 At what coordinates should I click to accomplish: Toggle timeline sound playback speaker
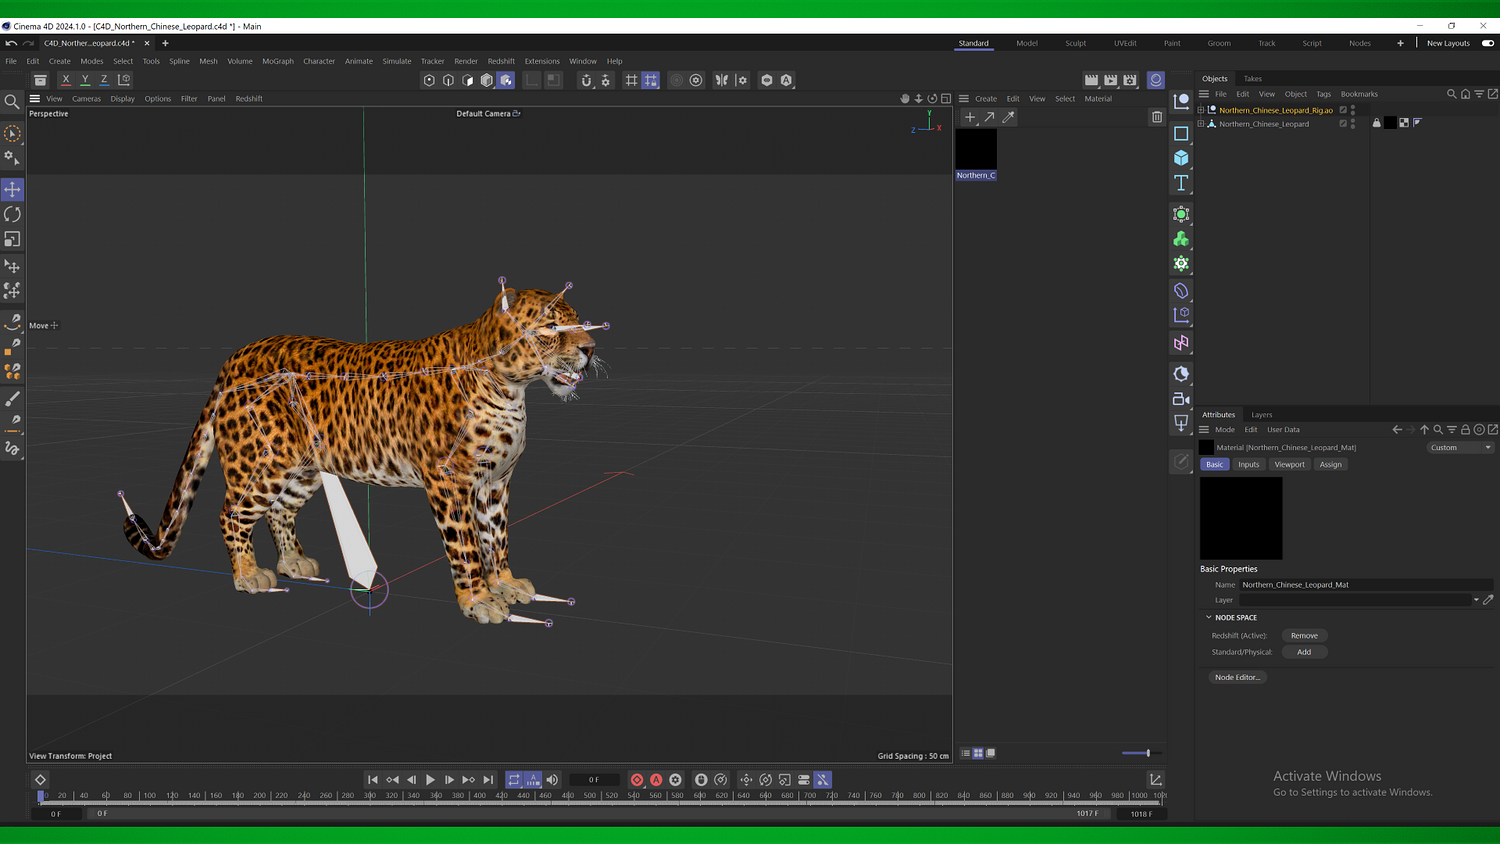[x=552, y=780]
